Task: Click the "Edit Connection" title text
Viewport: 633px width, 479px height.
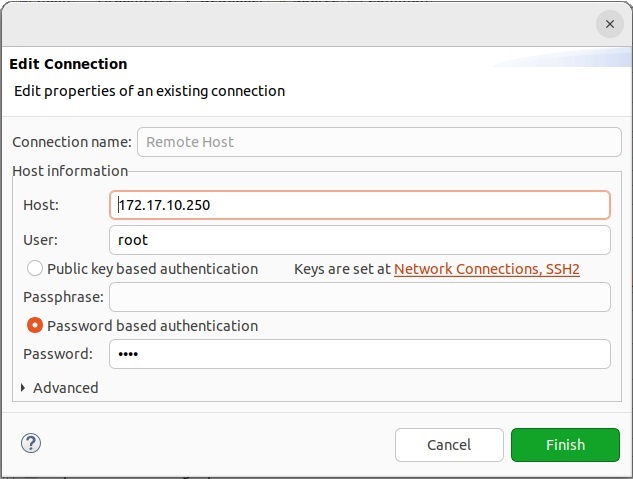Action: pos(68,64)
